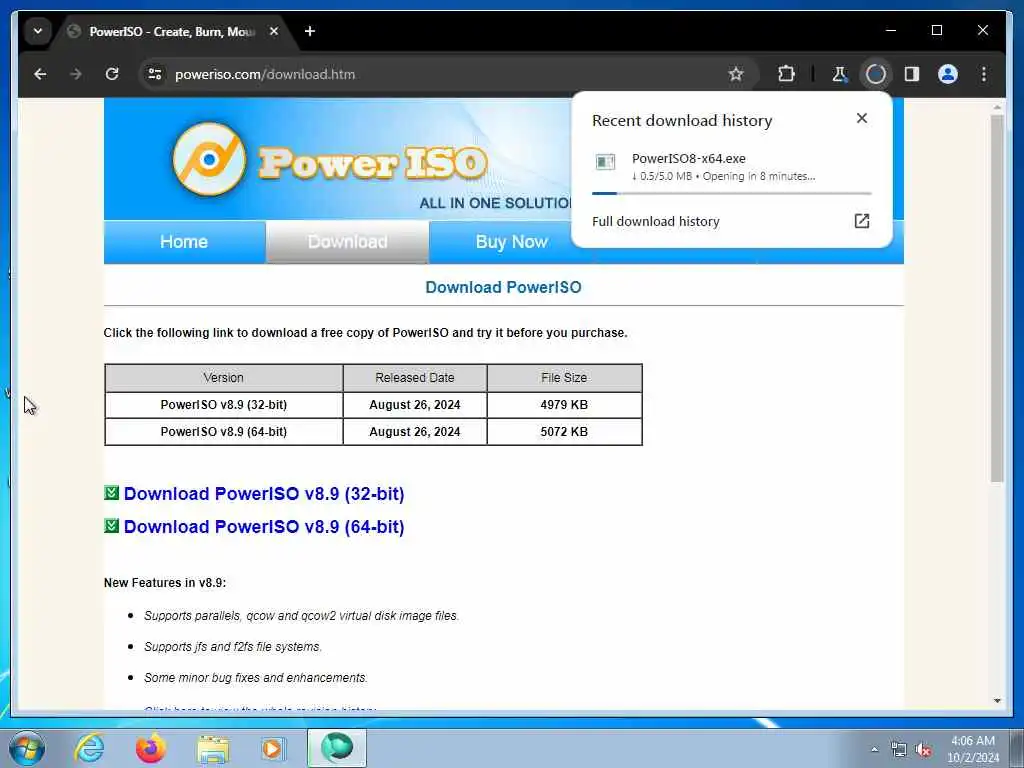Click the PowerISO8-x64.exe file icon

coord(605,162)
